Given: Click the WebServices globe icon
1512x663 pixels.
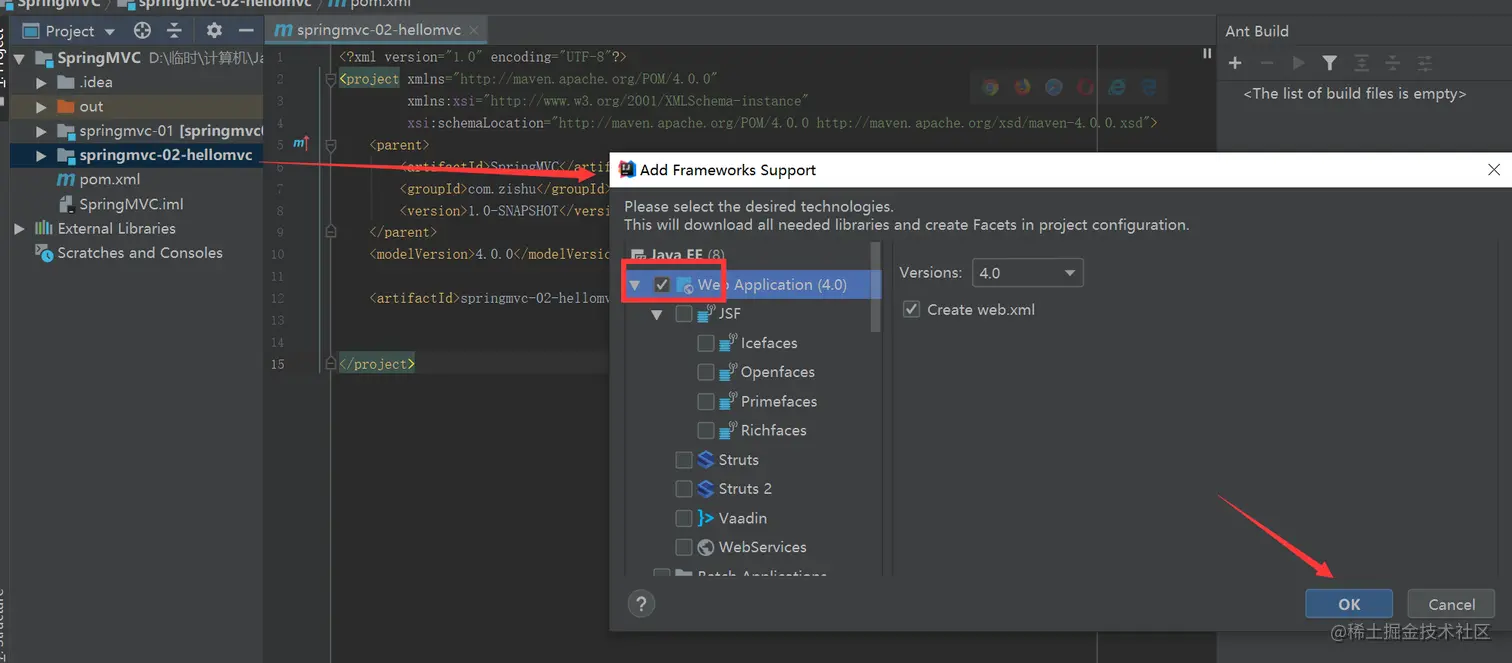Looking at the screenshot, I should coord(706,547).
